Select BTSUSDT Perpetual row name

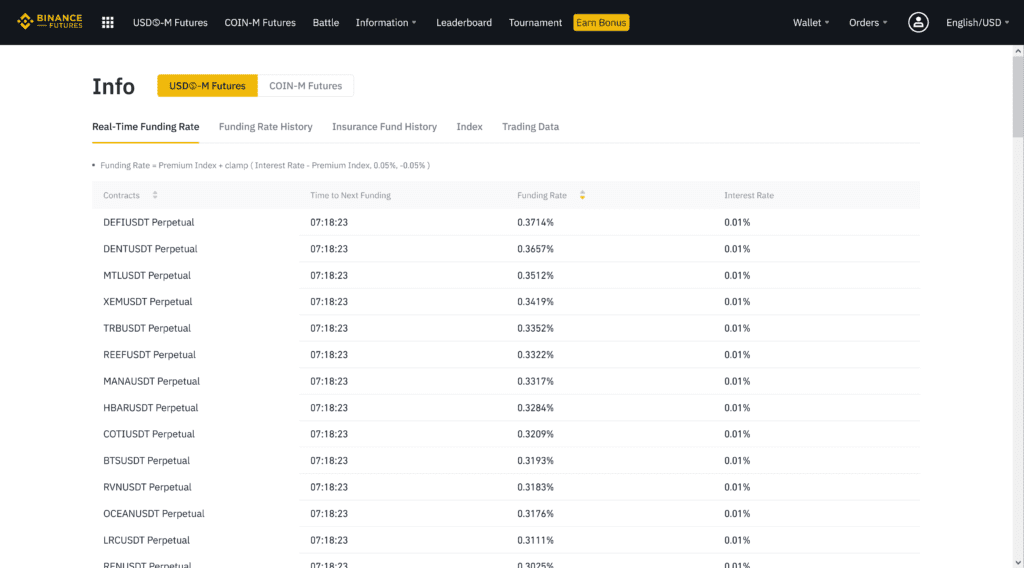pos(146,460)
